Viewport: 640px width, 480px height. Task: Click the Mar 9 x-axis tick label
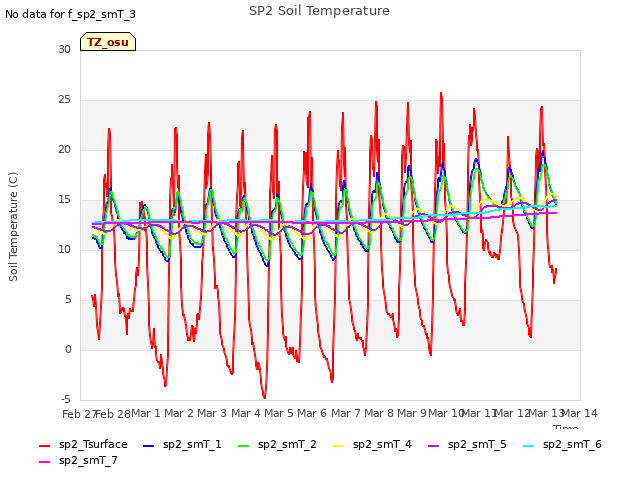[x=412, y=413]
